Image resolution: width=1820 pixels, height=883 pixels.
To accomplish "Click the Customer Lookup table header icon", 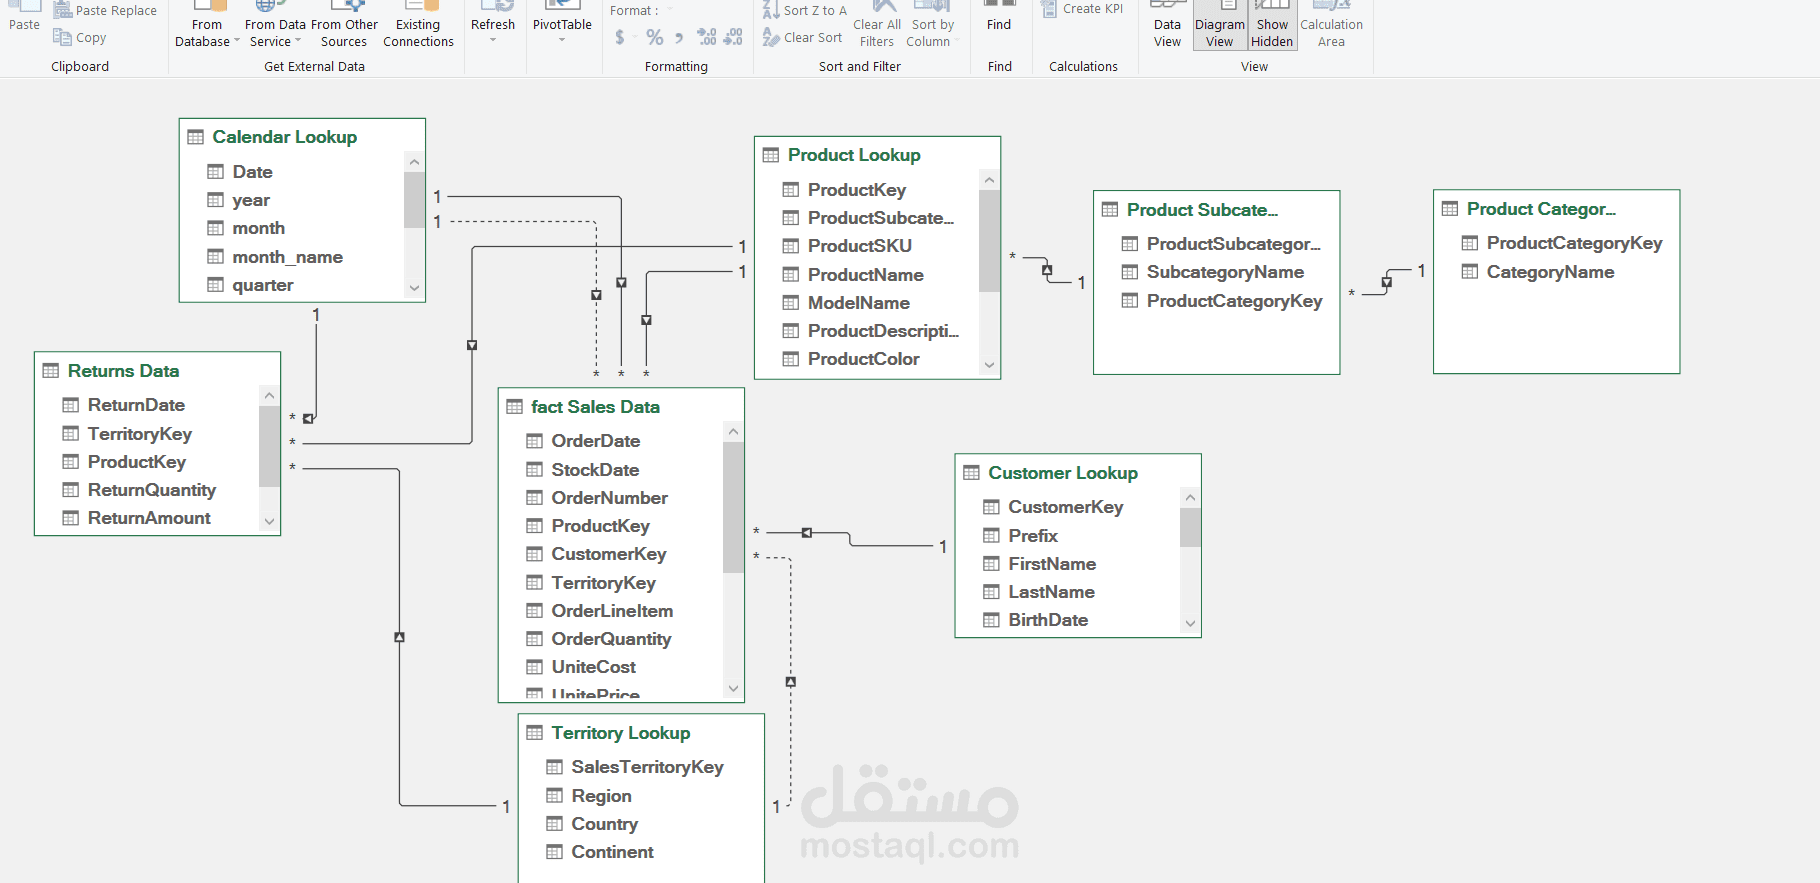I will click(x=972, y=473).
